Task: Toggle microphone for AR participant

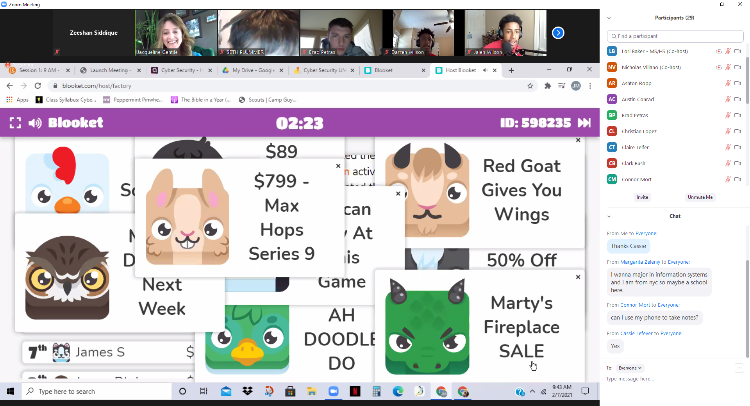Action: point(728,83)
